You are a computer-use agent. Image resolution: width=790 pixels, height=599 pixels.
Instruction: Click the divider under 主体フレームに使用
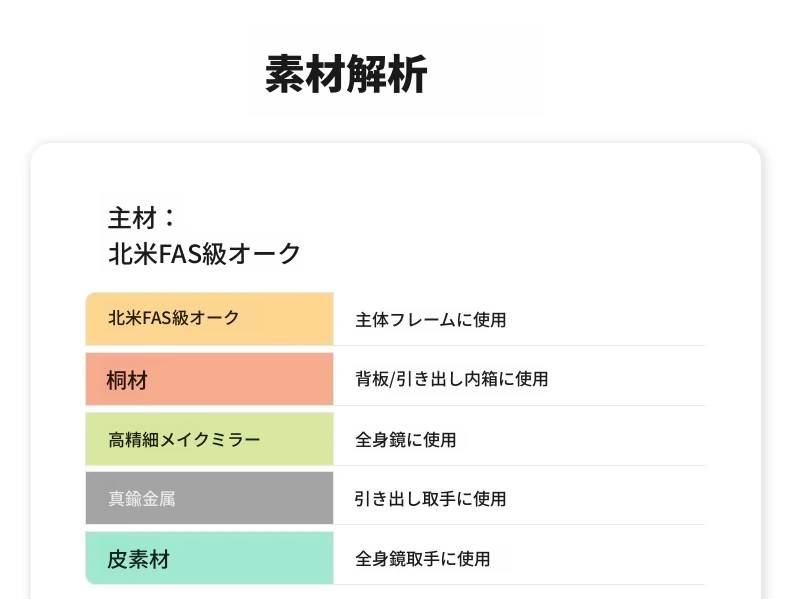coord(519,346)
